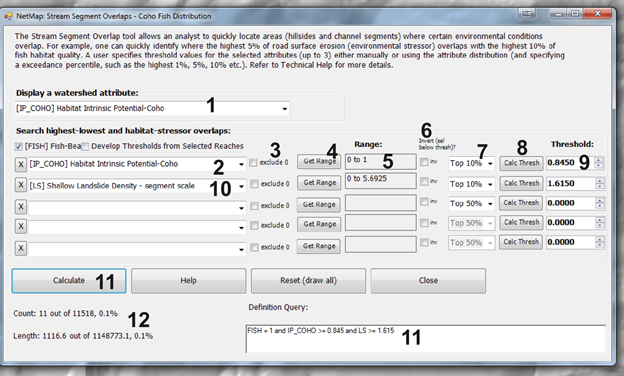The width and height of the screenshot is (624, 376).
Task: Check exclude 0 for Shallow Landslide row
Action: [254, 184]
